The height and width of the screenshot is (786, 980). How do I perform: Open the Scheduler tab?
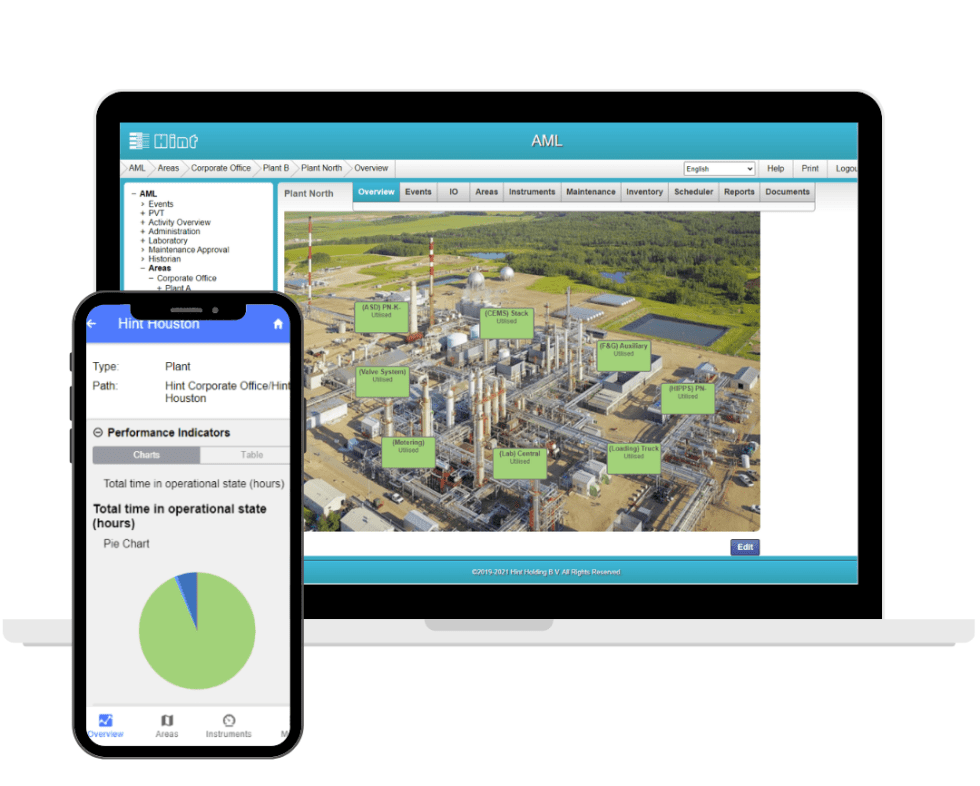click(x=693, y=191)
